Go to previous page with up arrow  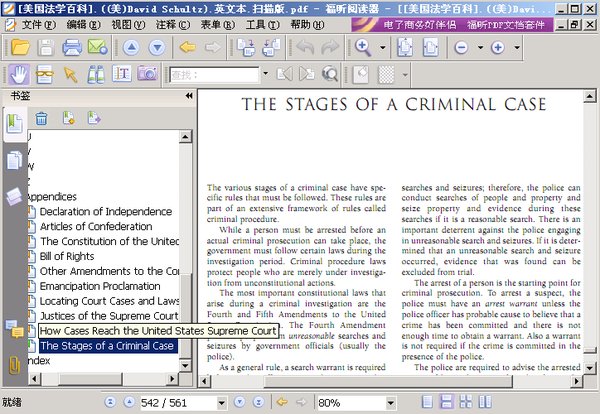(x=132, y=47)
